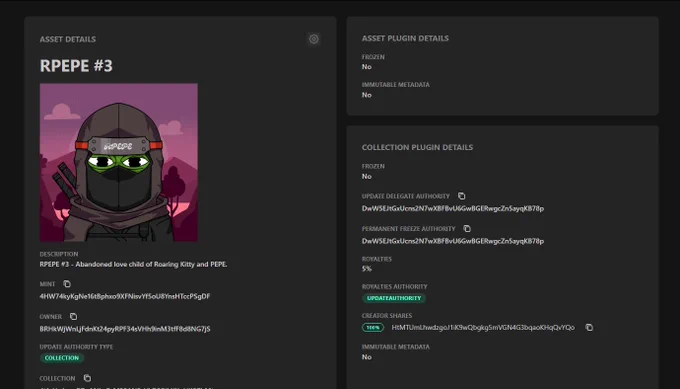Click the Frozen value under Asset Plugin Details
This screenshot has height=389, width=680.
pyautogui.click(x=367, y=67)
